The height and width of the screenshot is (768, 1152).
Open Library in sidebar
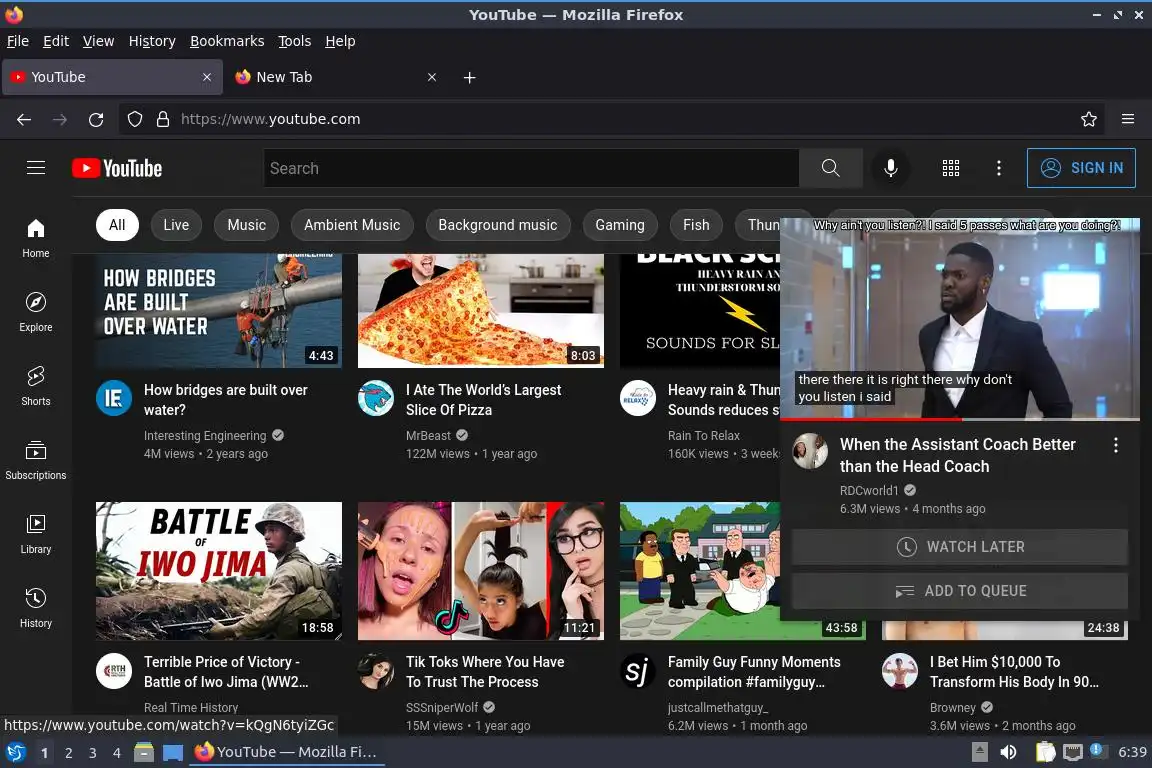point(36,534)
